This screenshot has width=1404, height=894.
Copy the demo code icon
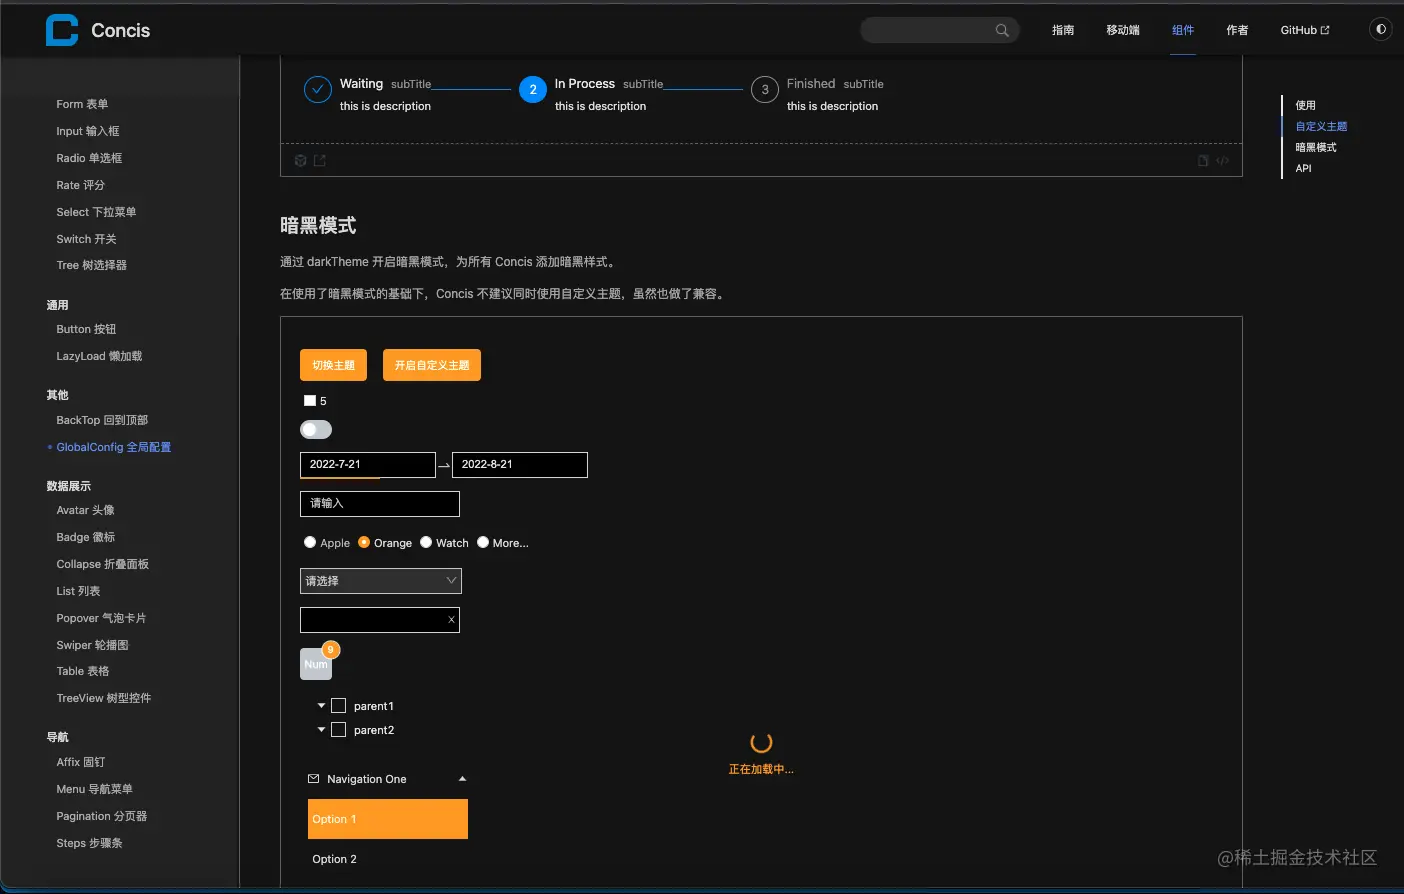(1203, 160)
